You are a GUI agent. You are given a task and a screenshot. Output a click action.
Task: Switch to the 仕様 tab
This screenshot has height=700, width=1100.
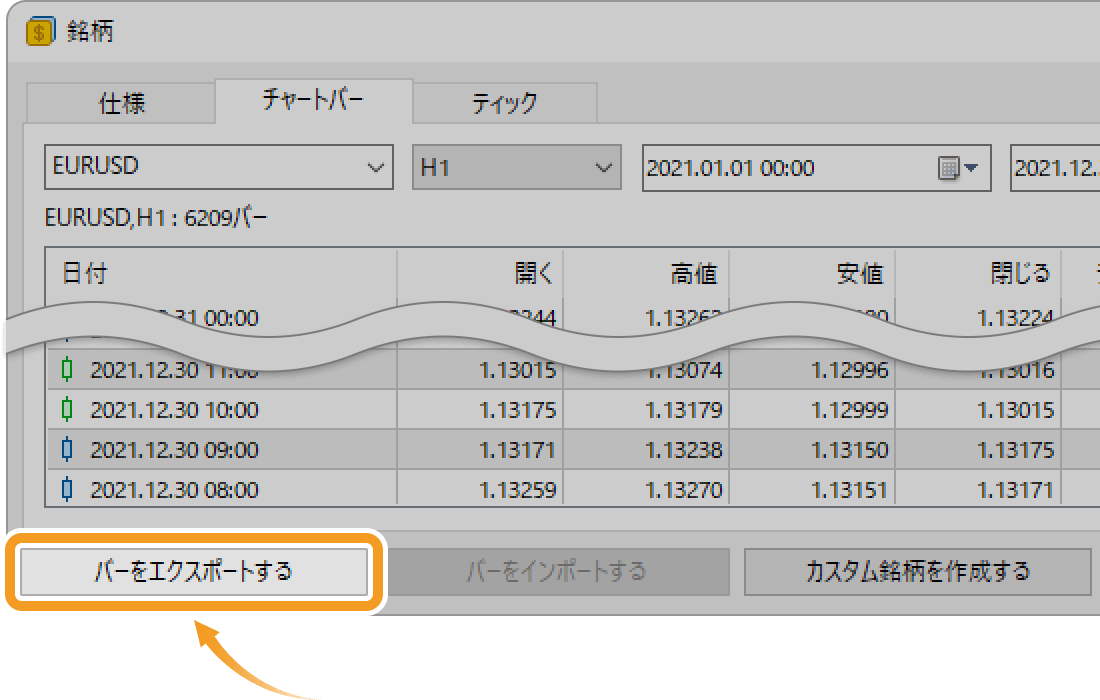point(121,104)
